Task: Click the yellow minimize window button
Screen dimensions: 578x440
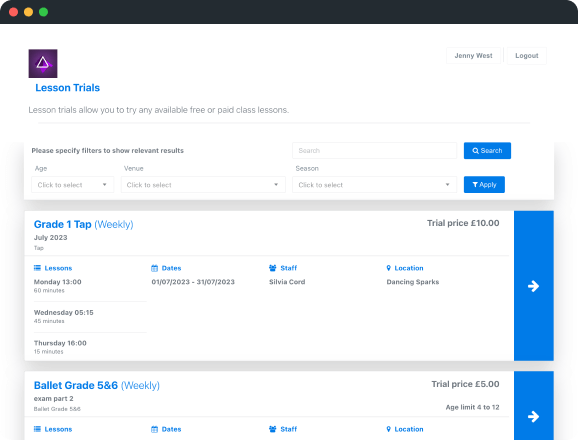Action: click(28, 12)
